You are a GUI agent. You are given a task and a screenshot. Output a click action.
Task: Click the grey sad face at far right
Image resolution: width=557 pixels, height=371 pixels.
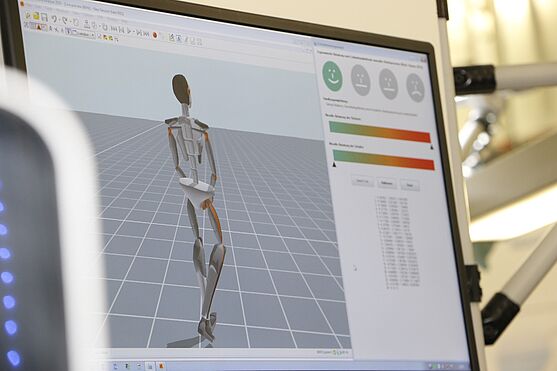tap(415, 87)
